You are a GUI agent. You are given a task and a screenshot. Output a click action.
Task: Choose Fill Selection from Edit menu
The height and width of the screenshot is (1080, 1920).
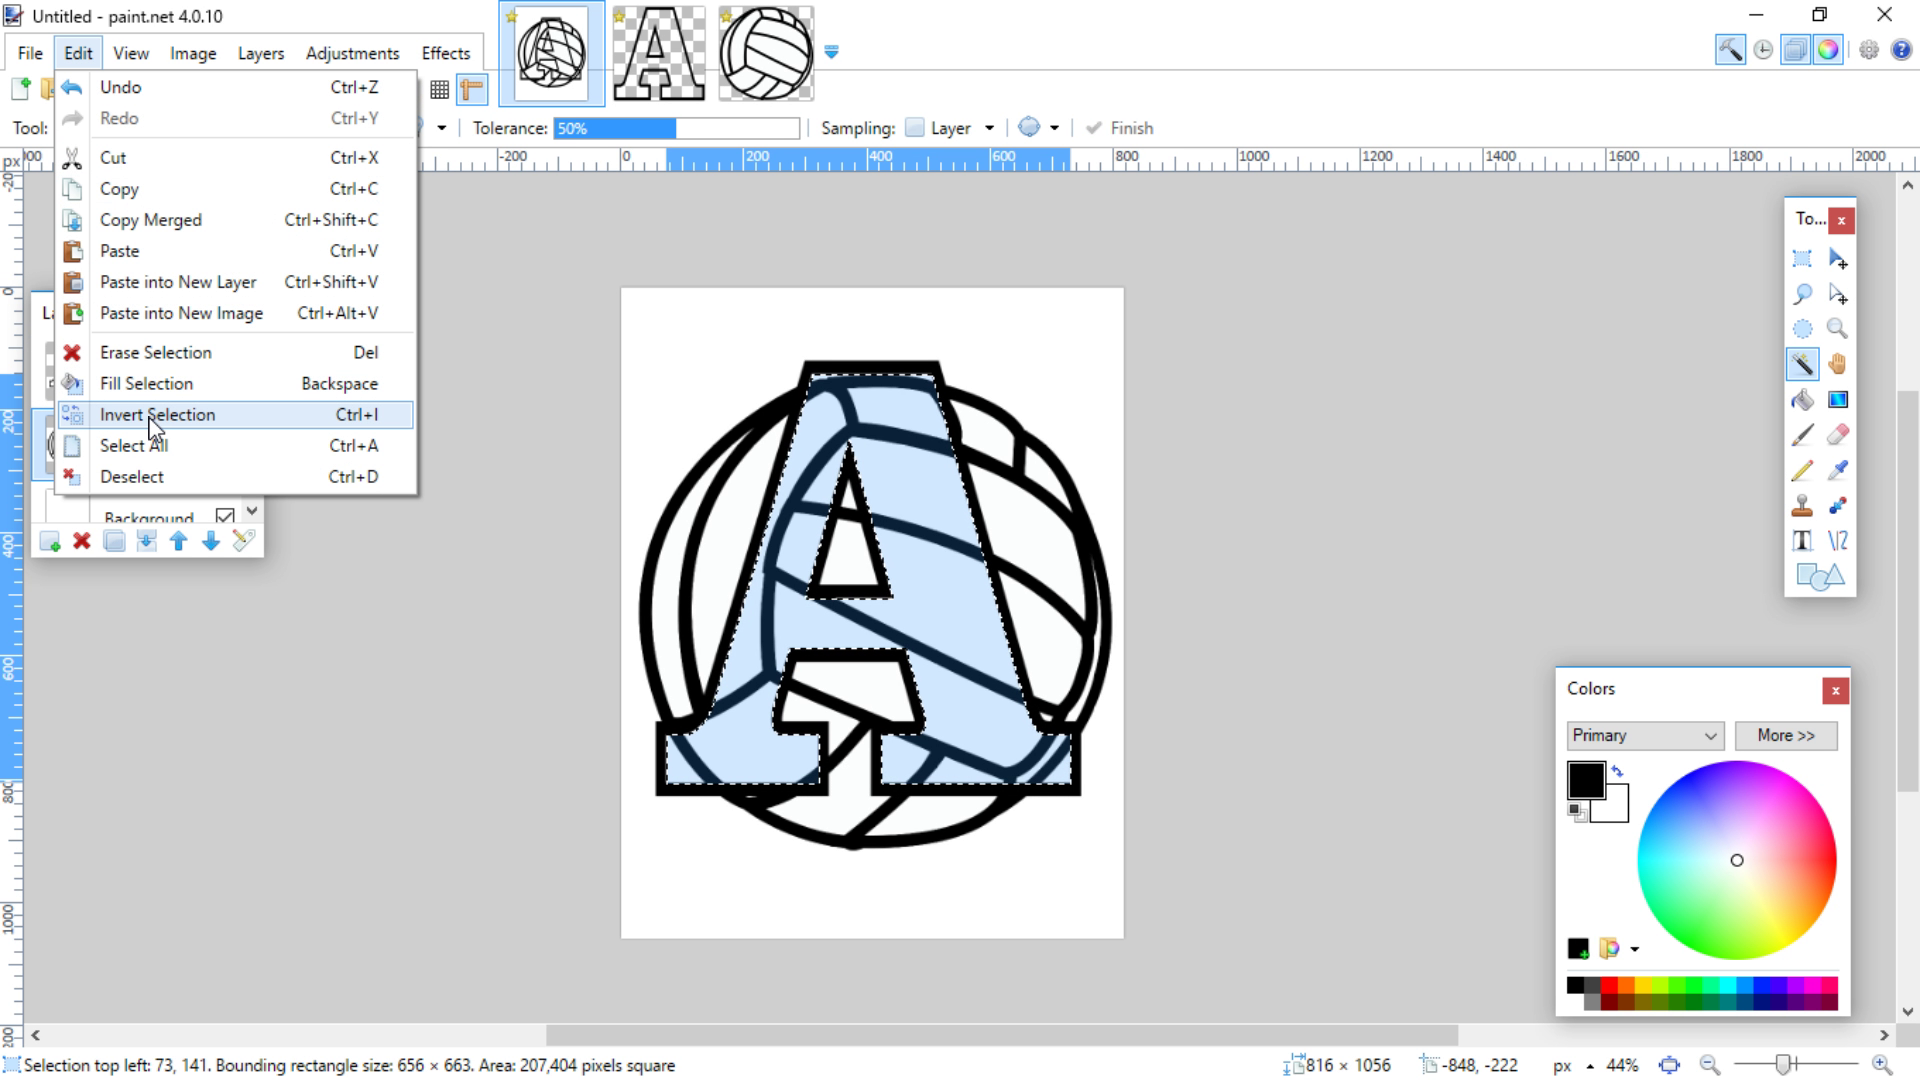[235, 384]
